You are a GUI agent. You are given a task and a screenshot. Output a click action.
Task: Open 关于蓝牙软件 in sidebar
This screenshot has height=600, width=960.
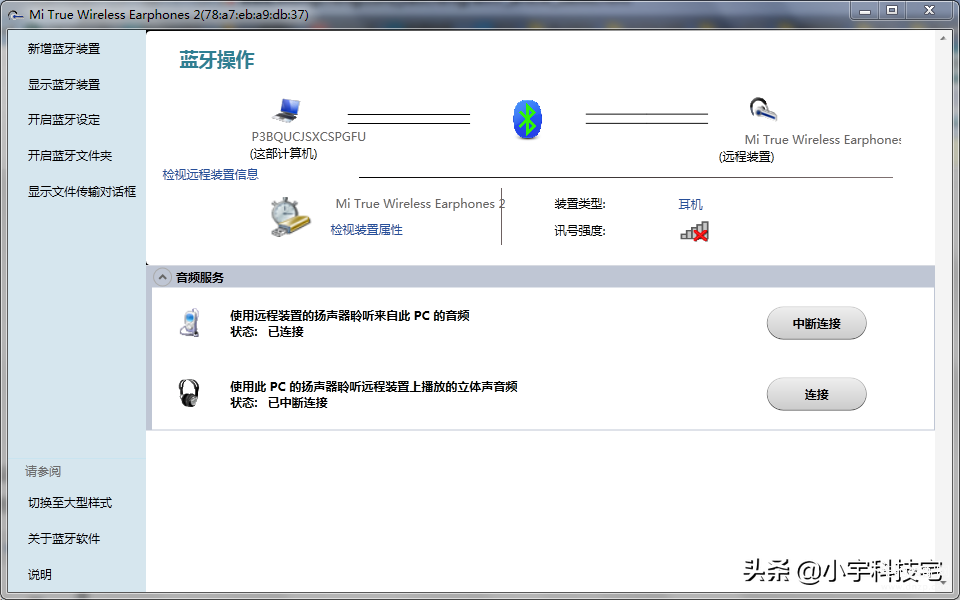(x=64, y=539)
